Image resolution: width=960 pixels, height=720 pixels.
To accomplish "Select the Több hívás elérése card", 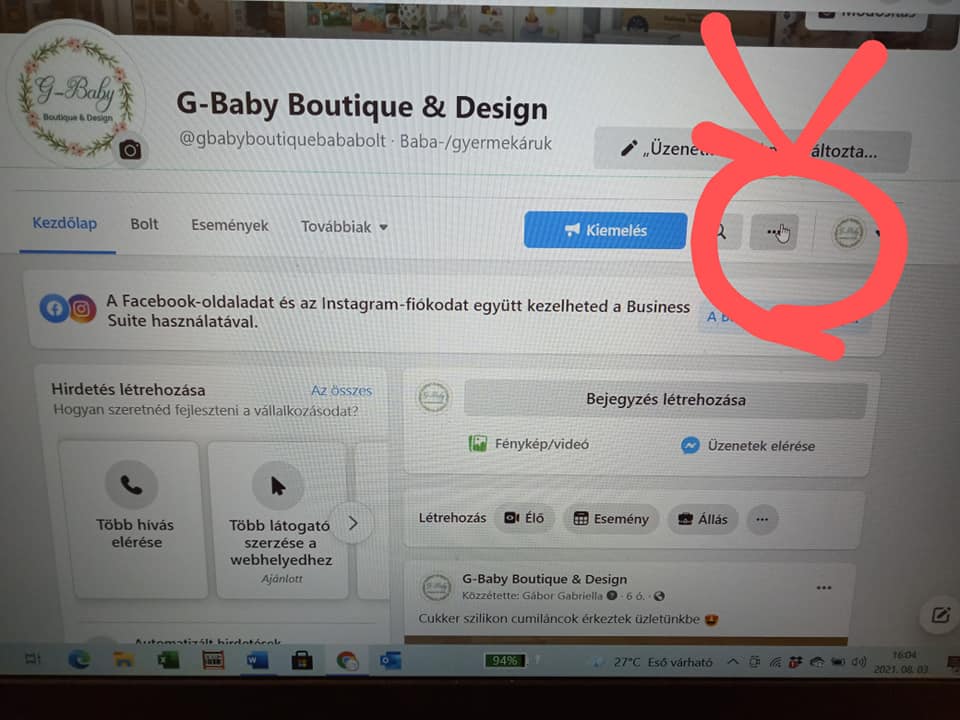I will click(x=134, y=520).
